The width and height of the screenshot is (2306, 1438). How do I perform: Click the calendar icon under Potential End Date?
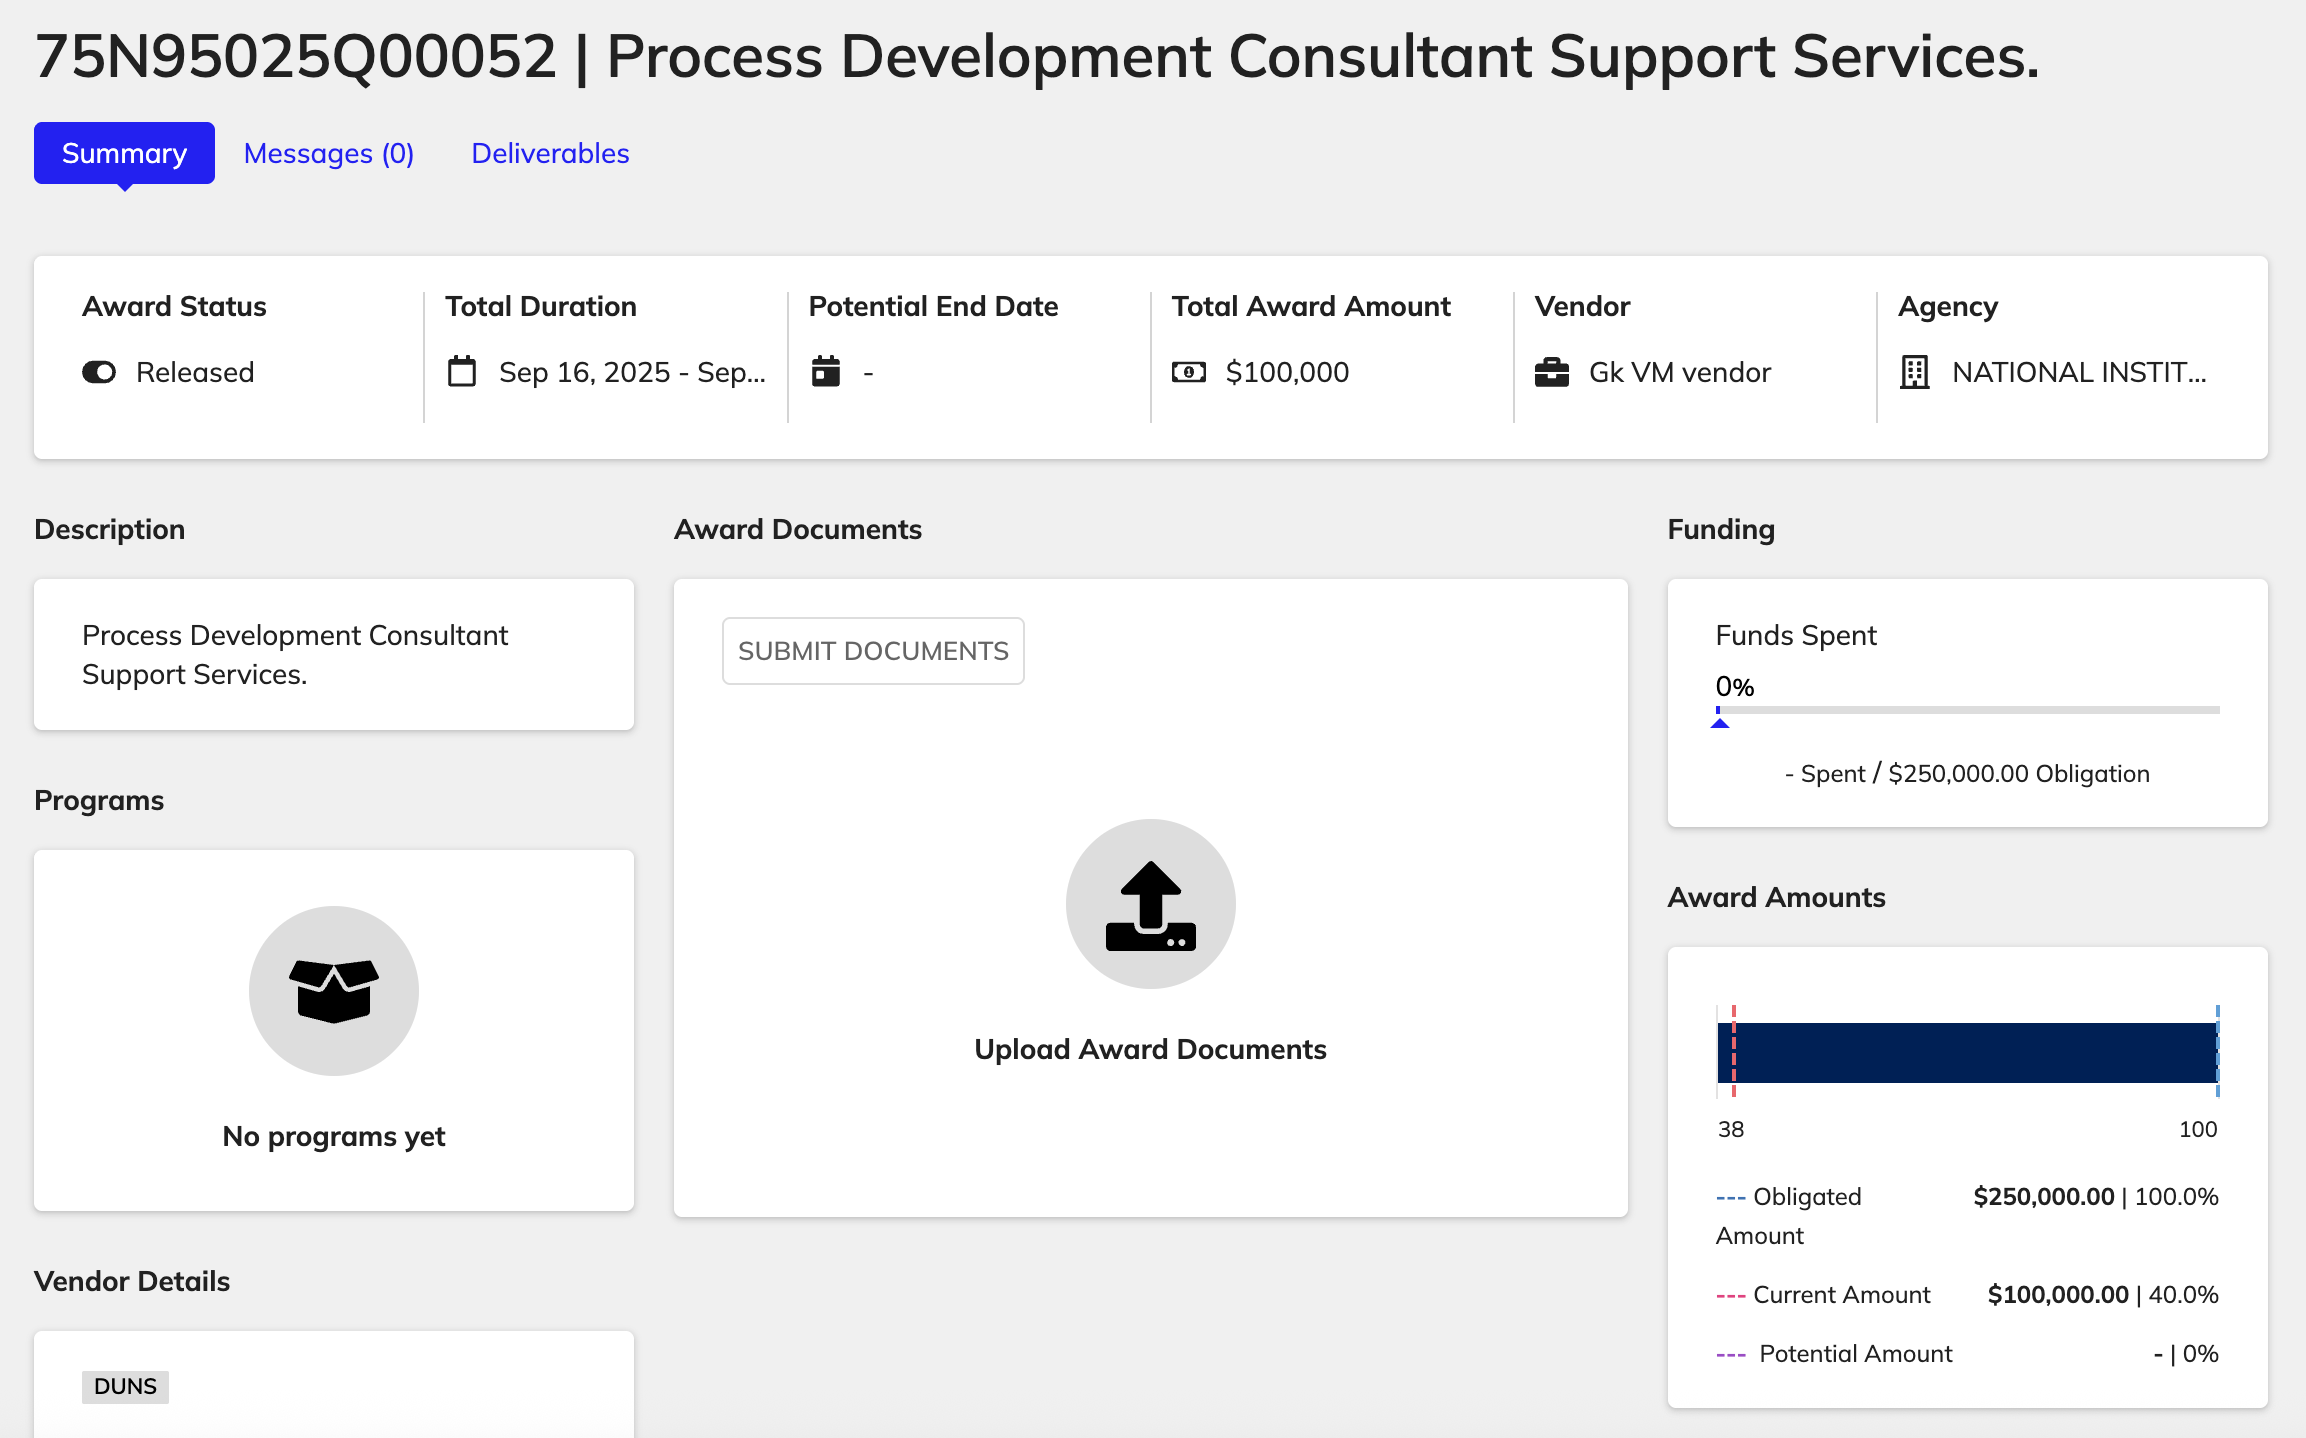pyautogui.click(x=826, y=372)
